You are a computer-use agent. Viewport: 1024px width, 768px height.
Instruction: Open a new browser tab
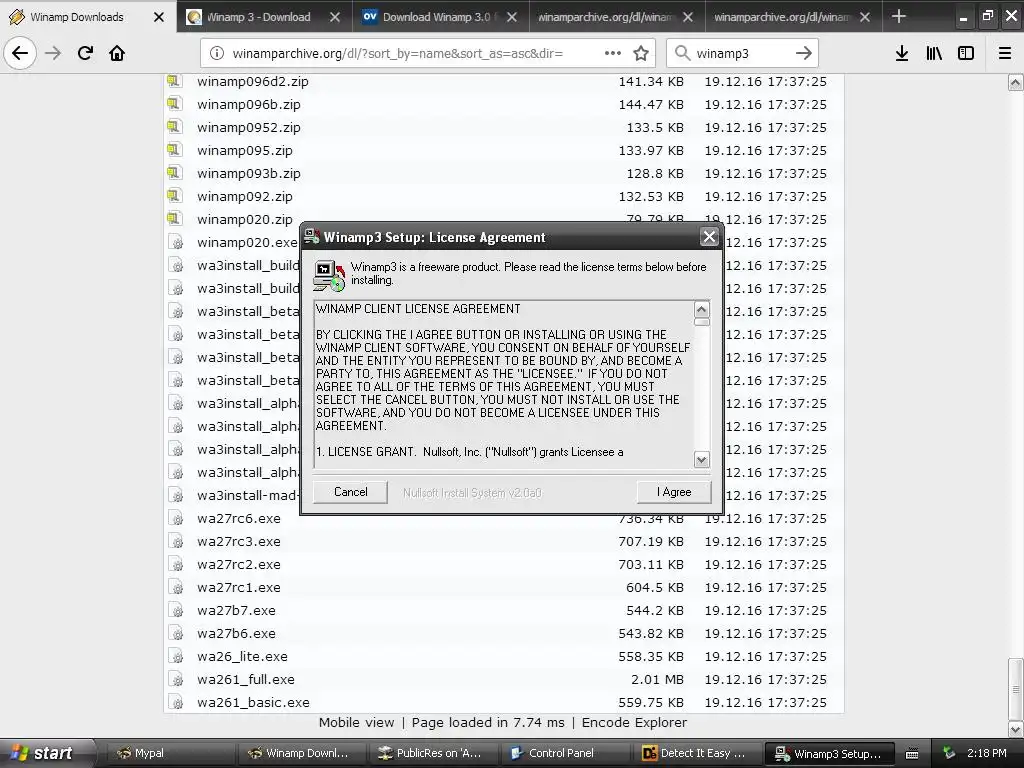(x=899, y=16)
